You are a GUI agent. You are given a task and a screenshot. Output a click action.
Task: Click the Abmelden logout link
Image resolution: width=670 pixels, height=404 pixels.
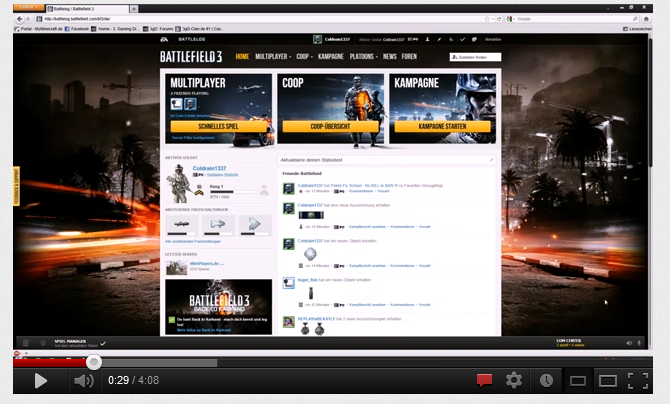pyautogui.click(x=493, y=39)
